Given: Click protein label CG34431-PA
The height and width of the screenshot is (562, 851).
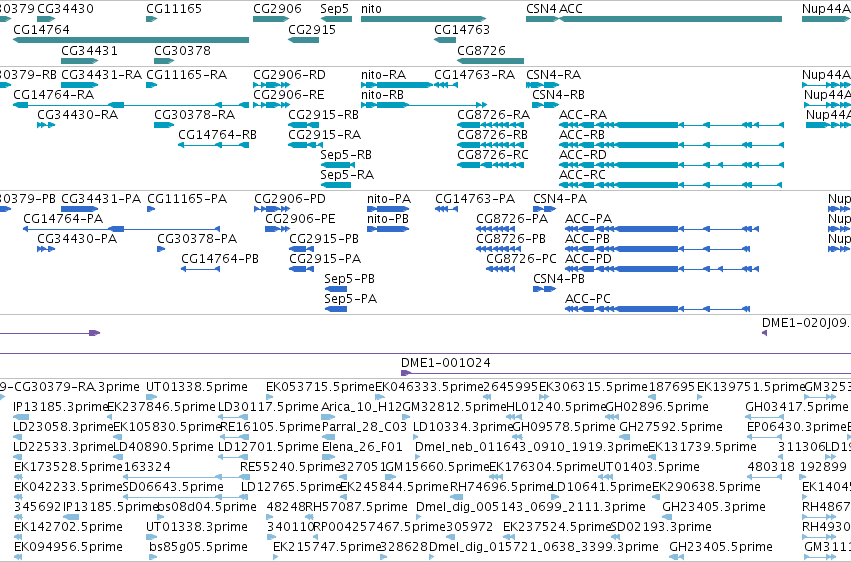Looking at the screenshot, I should pos(101,199).
